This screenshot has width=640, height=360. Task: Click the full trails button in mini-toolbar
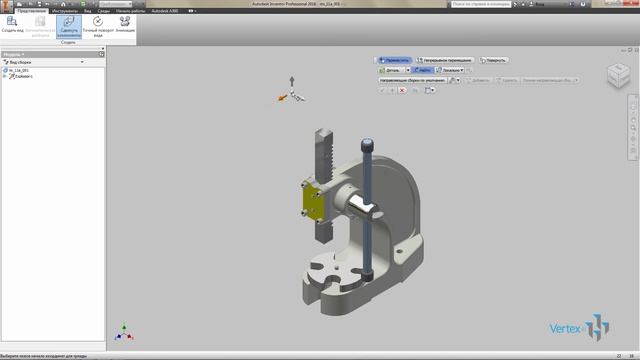click(x=550, y=80)
